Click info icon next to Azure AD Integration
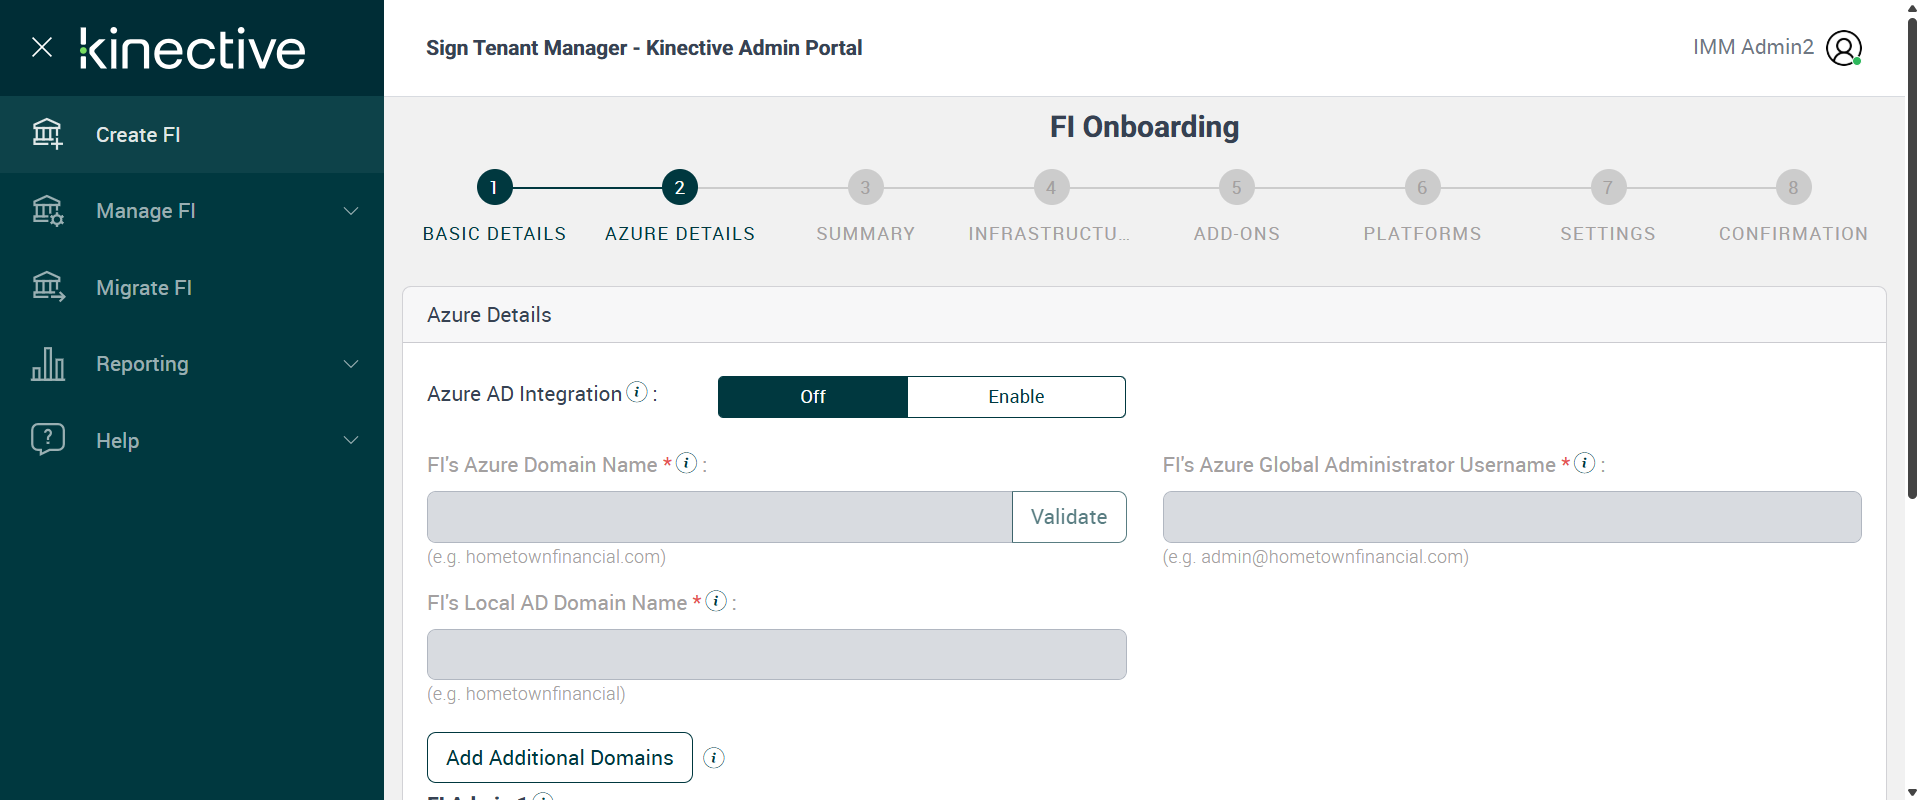The width and height of the screenshot is (1920, 800). coord(637,393)
